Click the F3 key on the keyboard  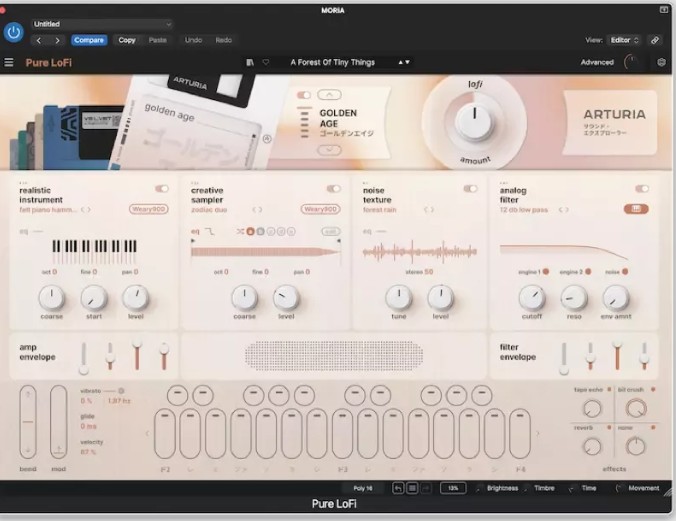[x=342, y=434]
